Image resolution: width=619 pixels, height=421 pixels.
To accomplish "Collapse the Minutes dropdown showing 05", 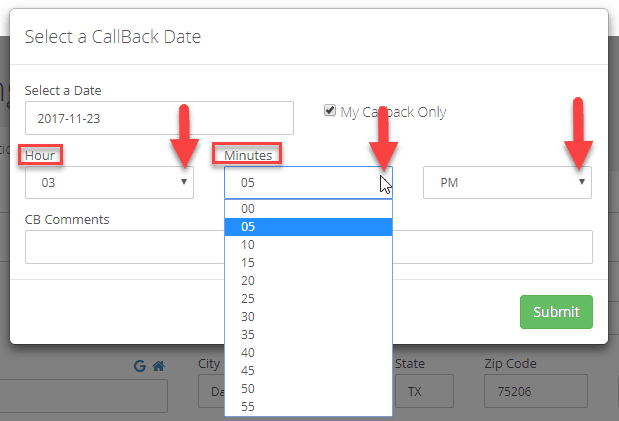I will pos(308,182).
